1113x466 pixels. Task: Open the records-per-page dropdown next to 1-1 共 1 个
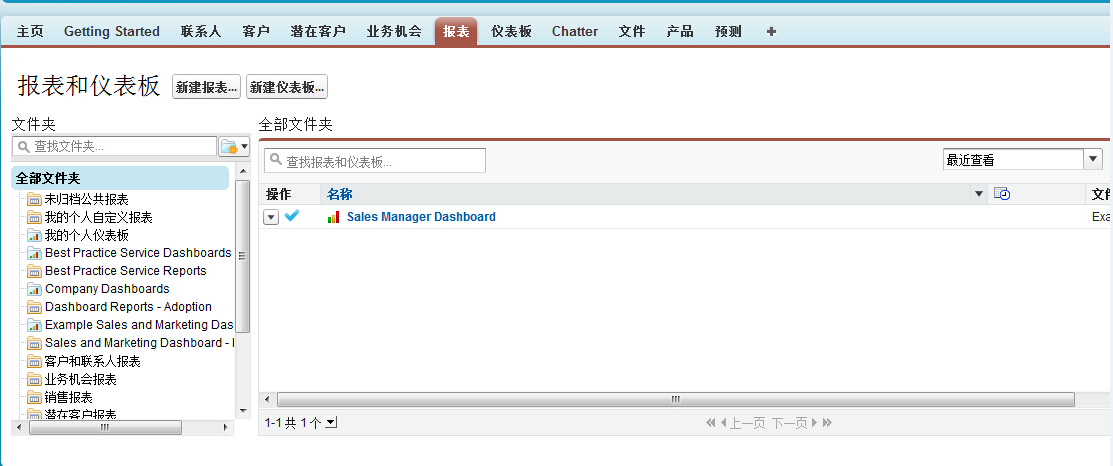[x=332, y=423]
